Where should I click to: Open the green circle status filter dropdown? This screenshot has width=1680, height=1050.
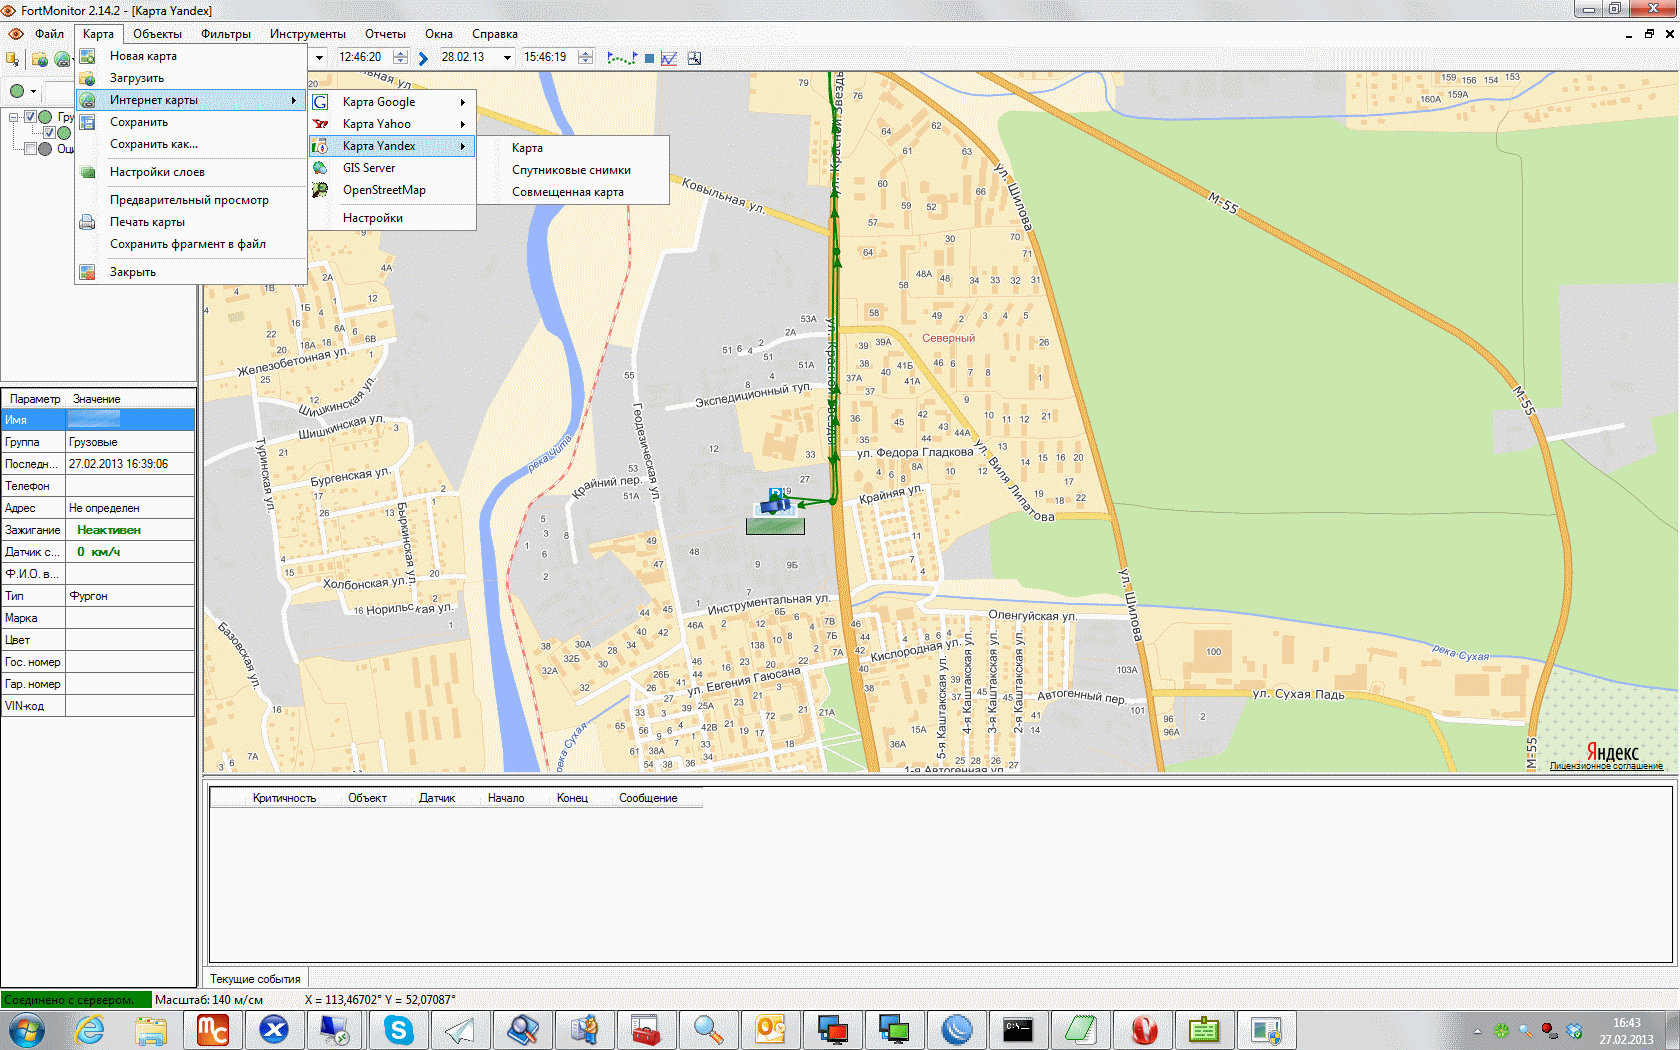(33, 91)
